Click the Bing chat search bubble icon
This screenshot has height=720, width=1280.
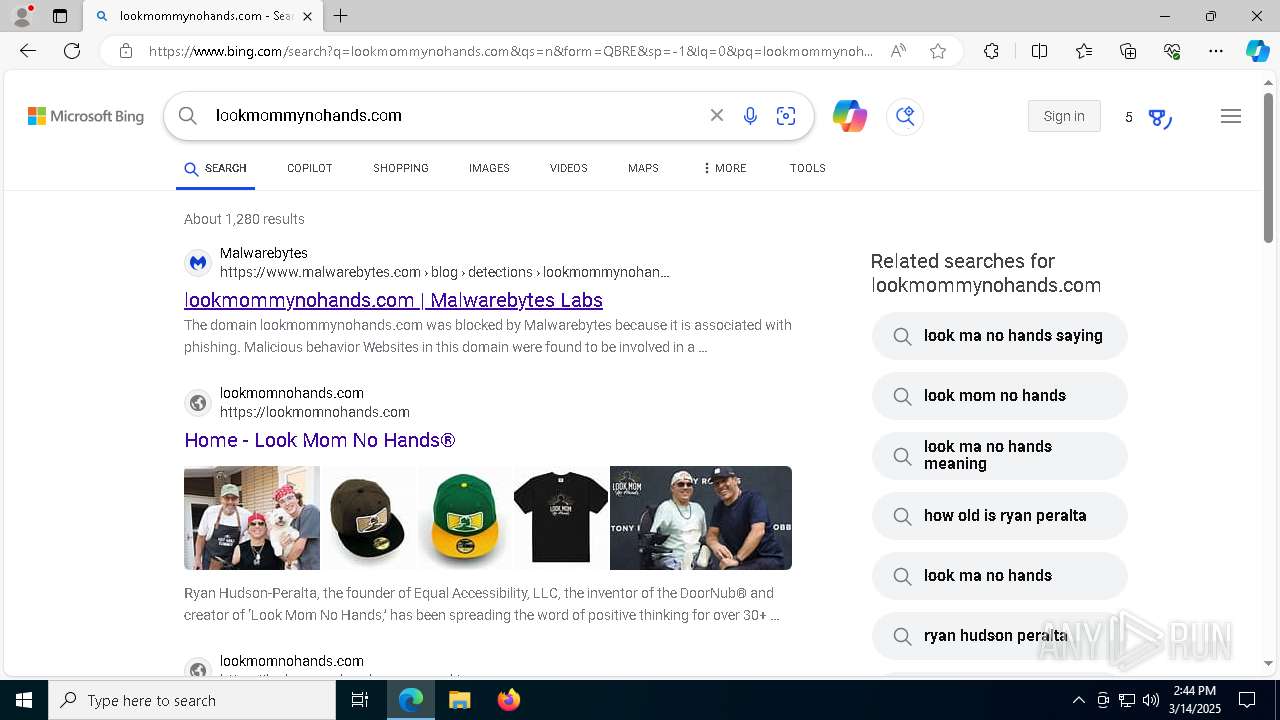(x=905, y=116)
